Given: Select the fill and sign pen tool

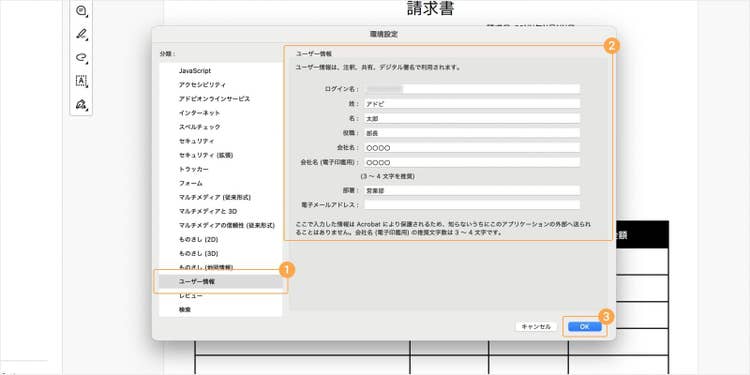Looking at the screenshot, I should 81,104.
